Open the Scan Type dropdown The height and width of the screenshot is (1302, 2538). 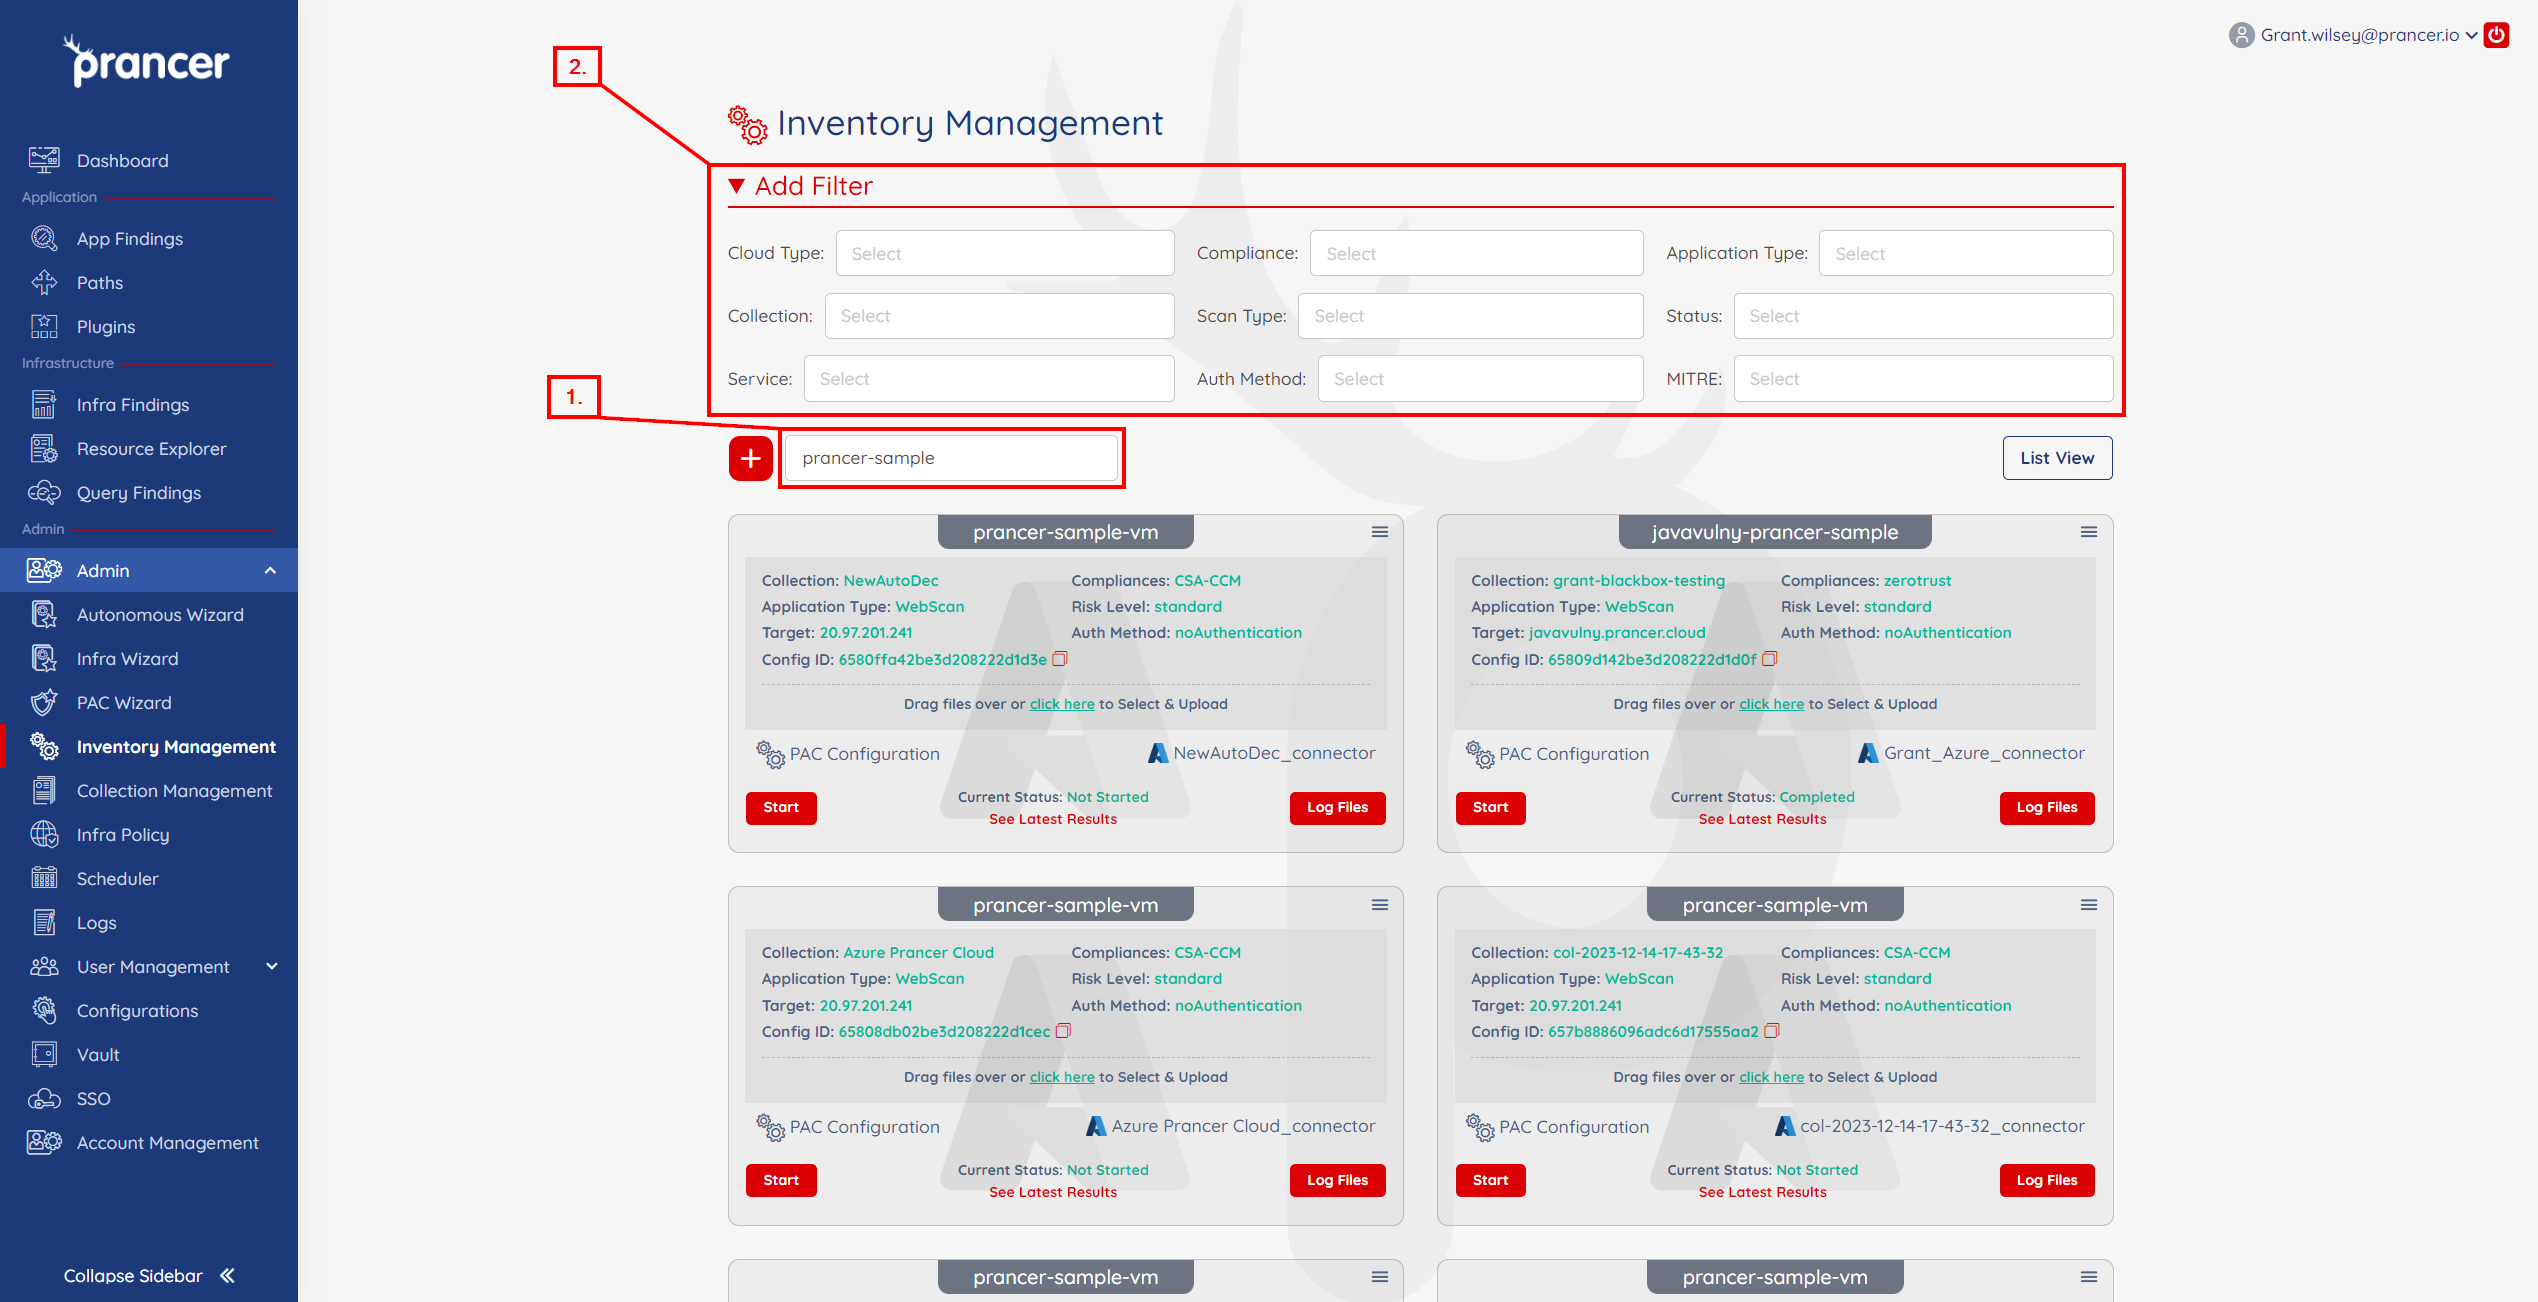click(x=1470, y=316)
